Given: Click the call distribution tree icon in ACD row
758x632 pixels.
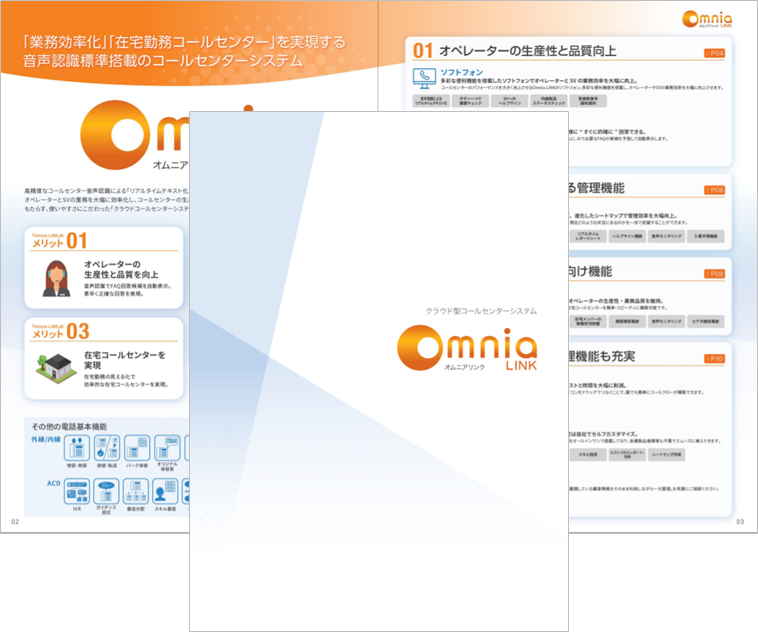Looking at the screenshot, I should click(x=136, y=491).
